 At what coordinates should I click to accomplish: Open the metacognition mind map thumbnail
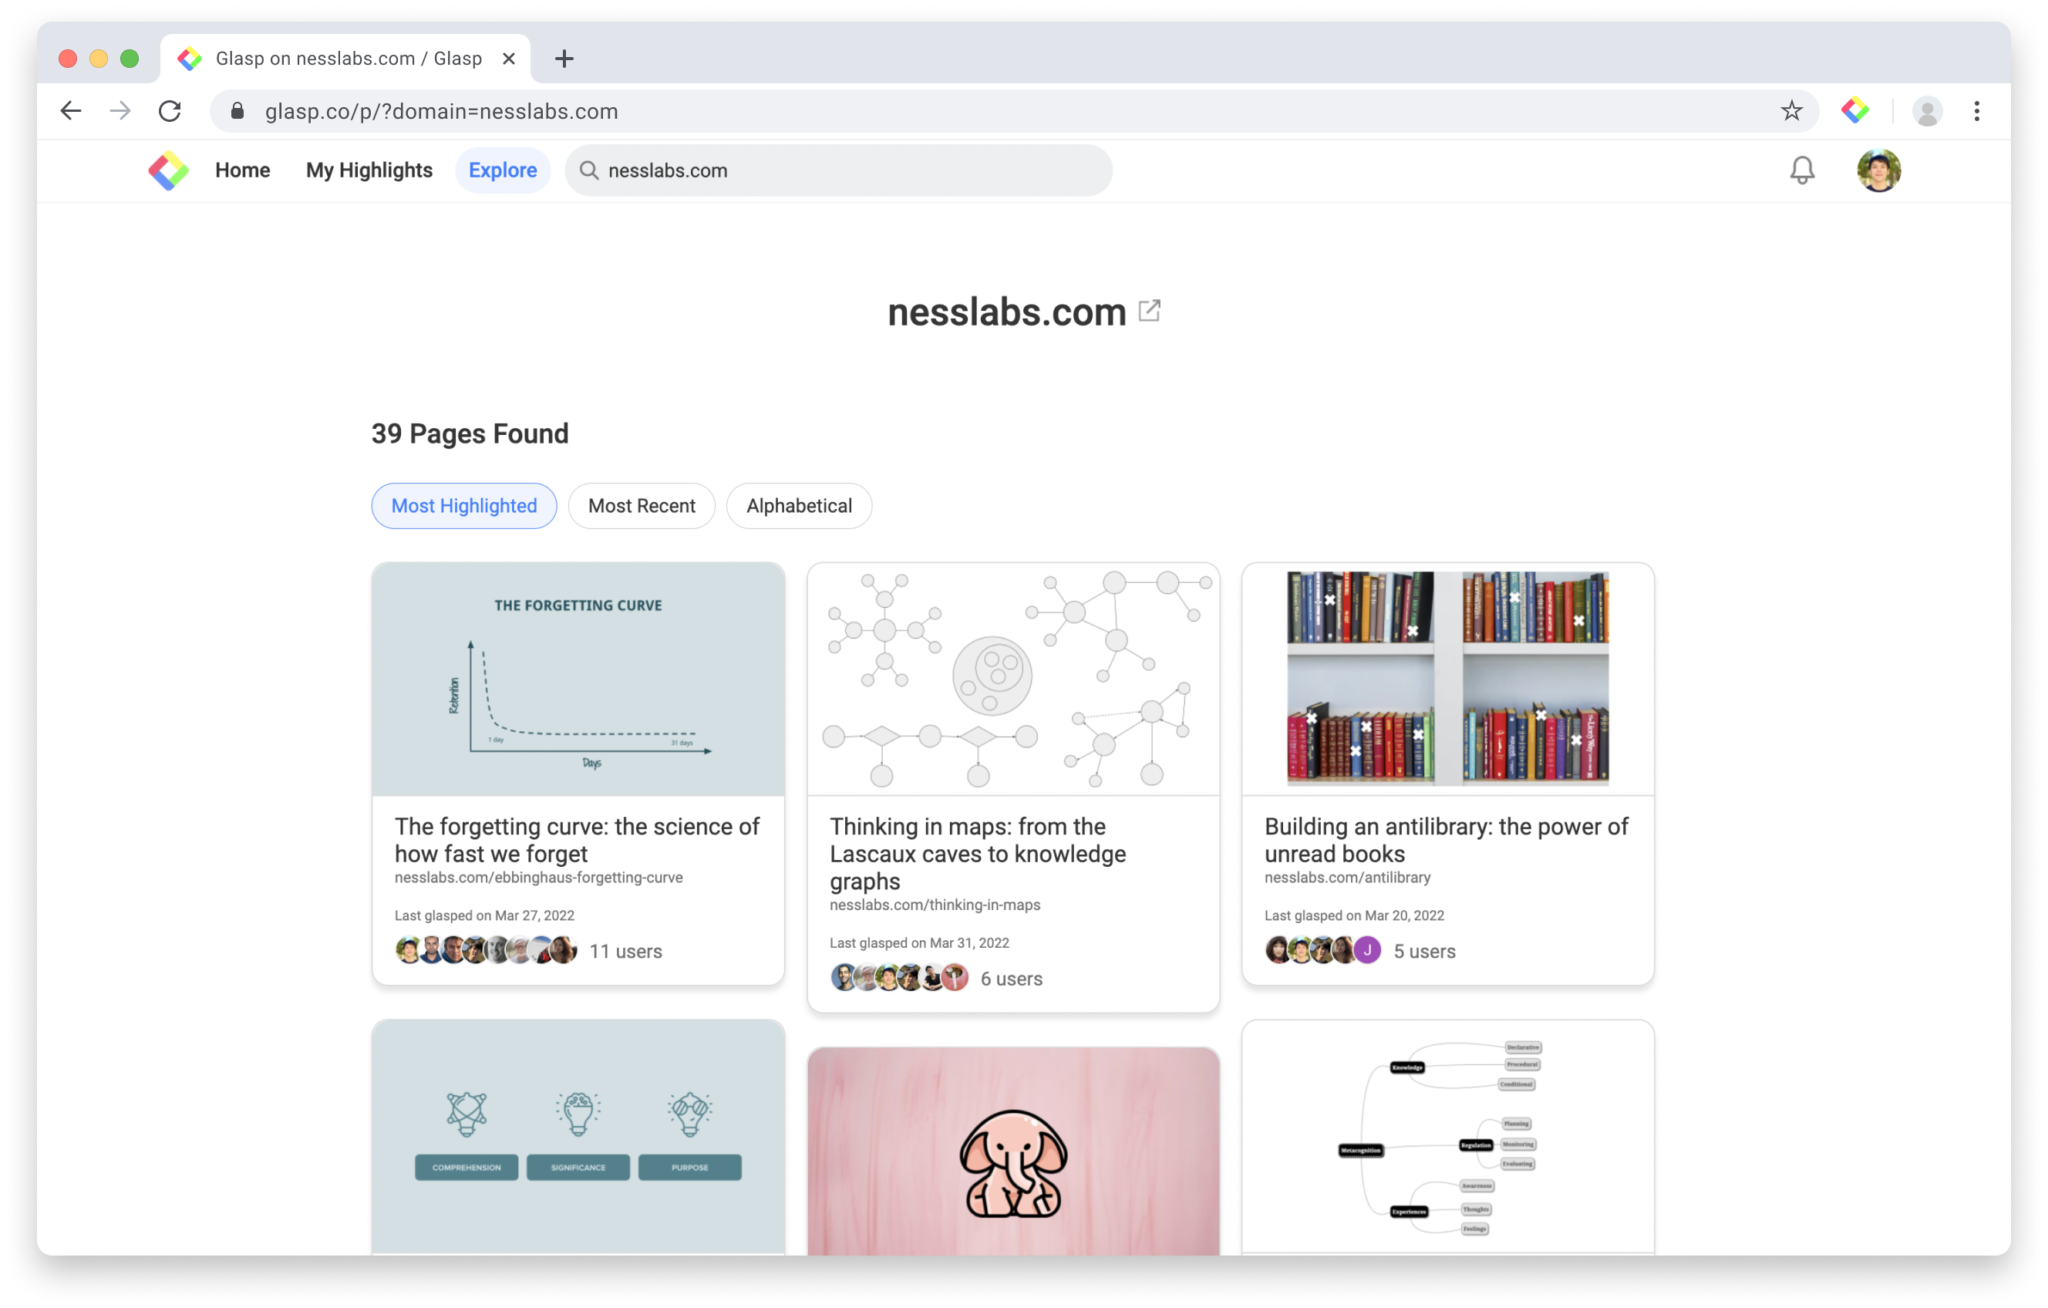(1448, 1137)
